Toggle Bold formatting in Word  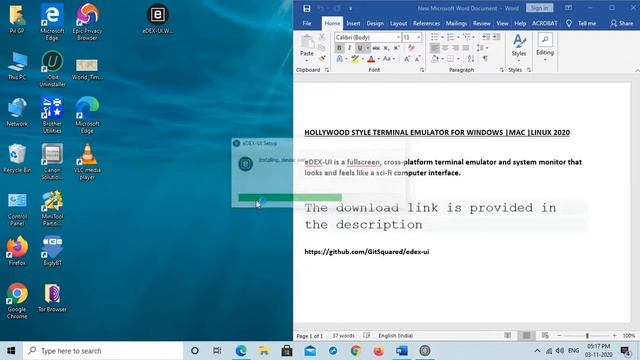pos(339,48)
